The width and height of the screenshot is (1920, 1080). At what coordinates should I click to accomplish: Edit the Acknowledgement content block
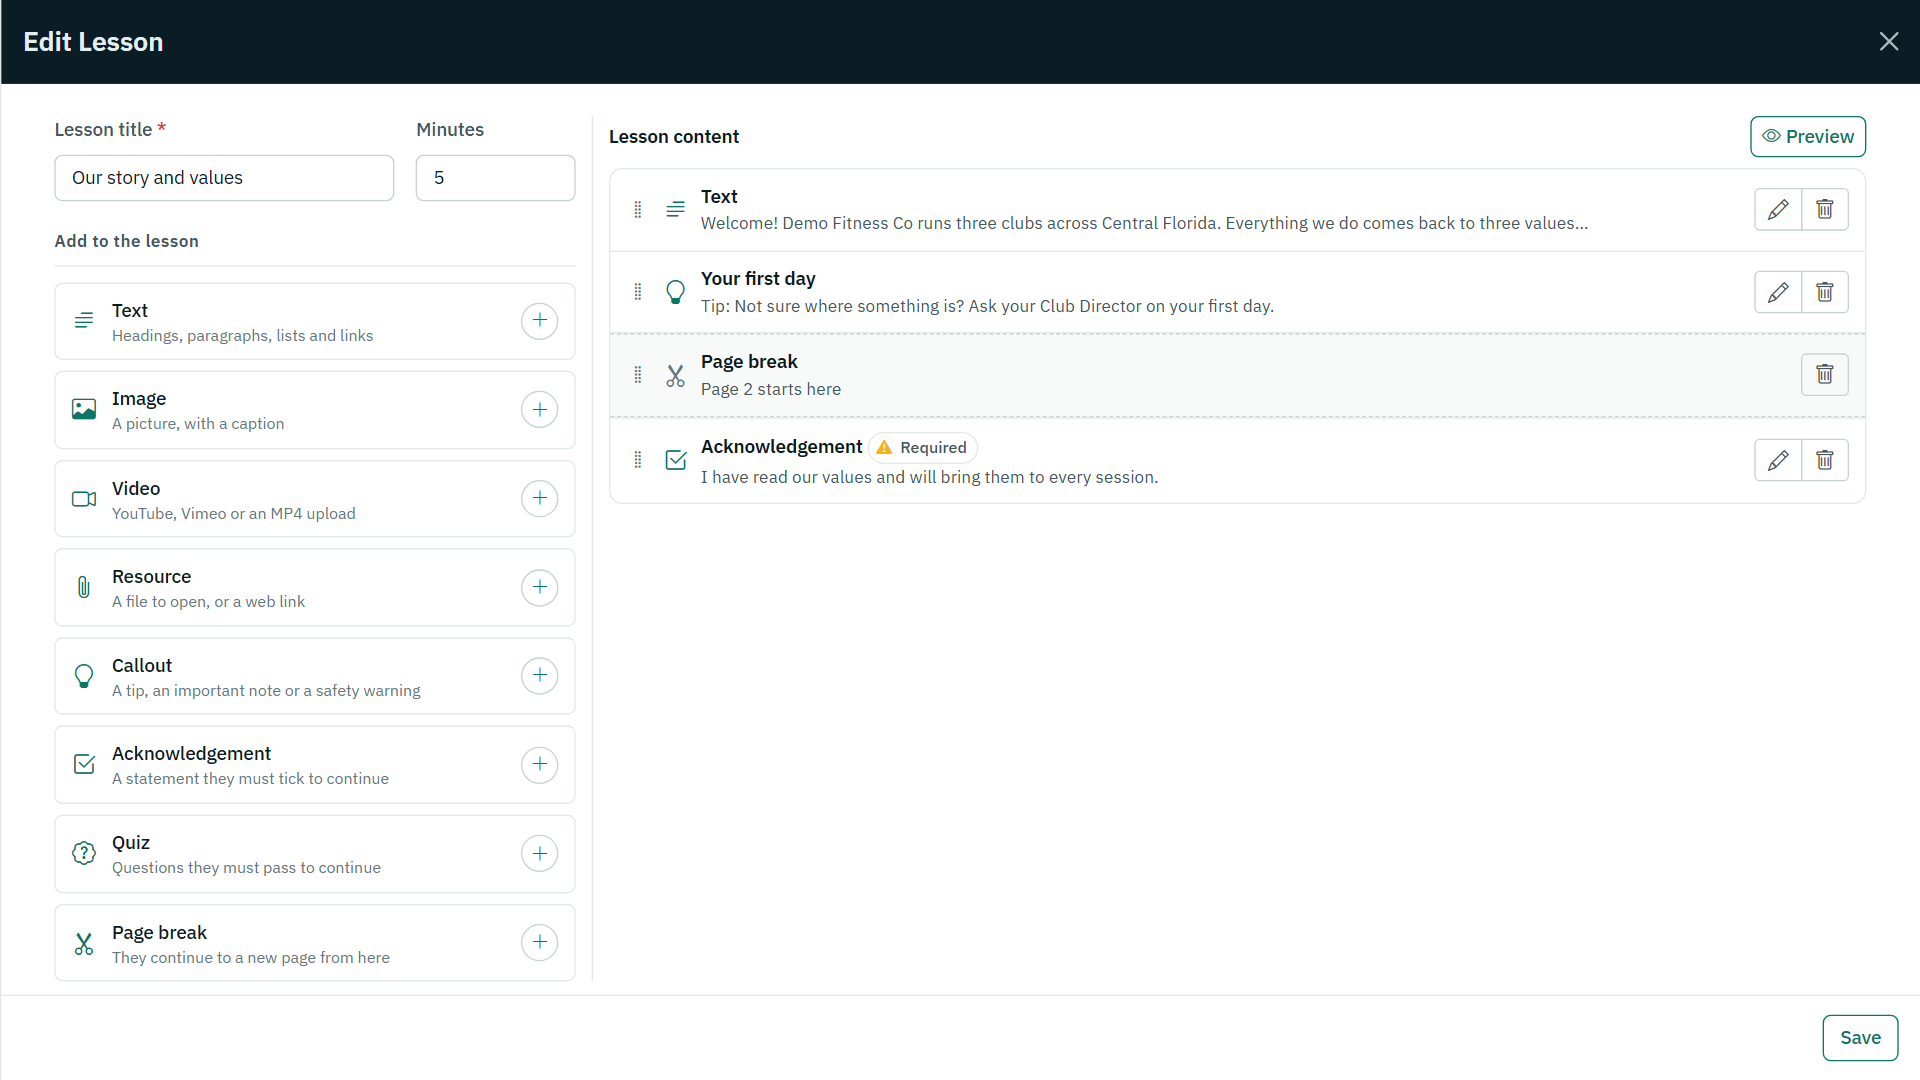point(1778,460)
